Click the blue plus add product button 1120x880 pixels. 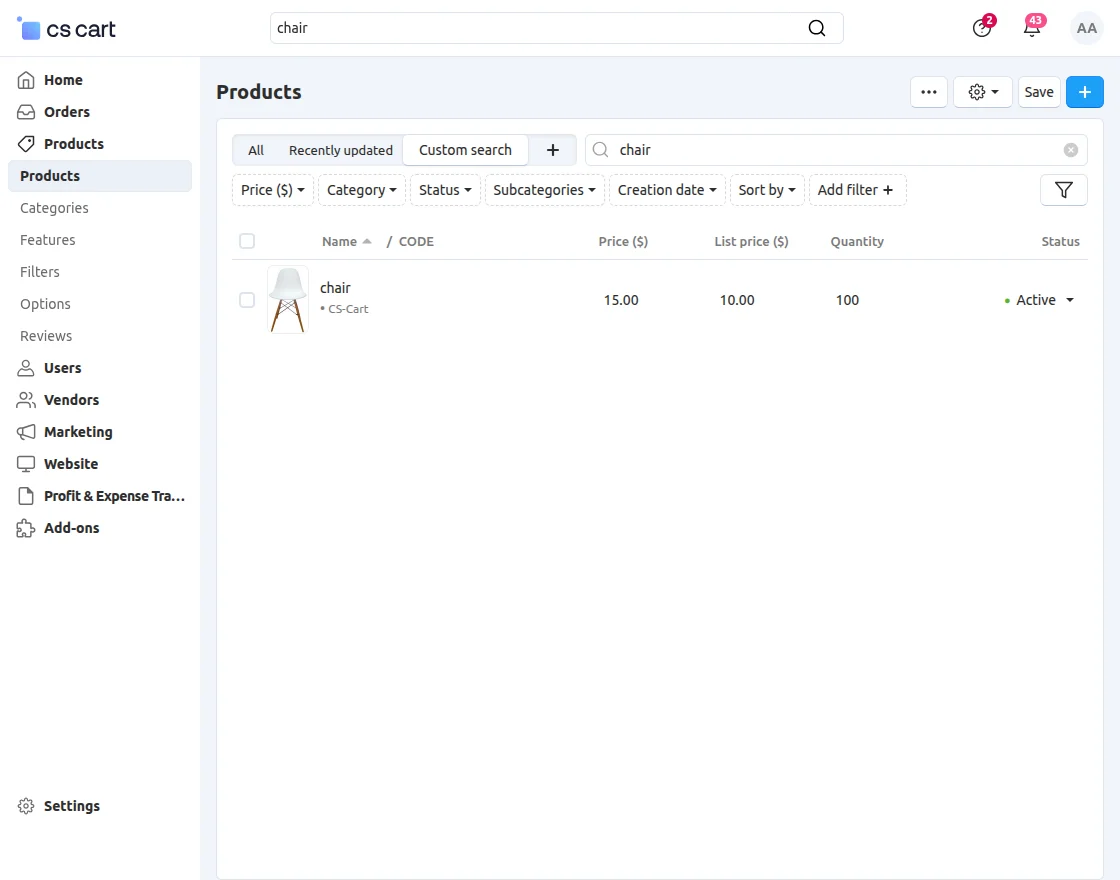click(x=1085, y=92)
